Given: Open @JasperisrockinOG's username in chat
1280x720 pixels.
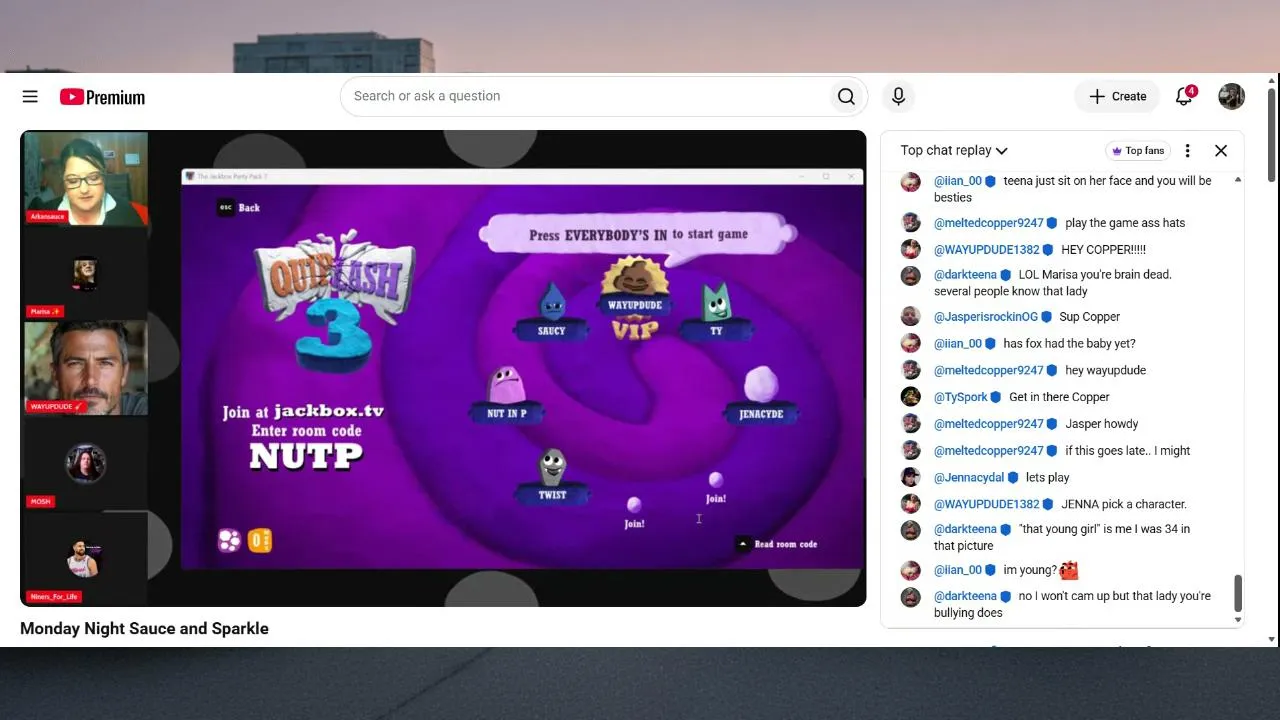Looking at the screenshot, I should (x=986, y=317).
